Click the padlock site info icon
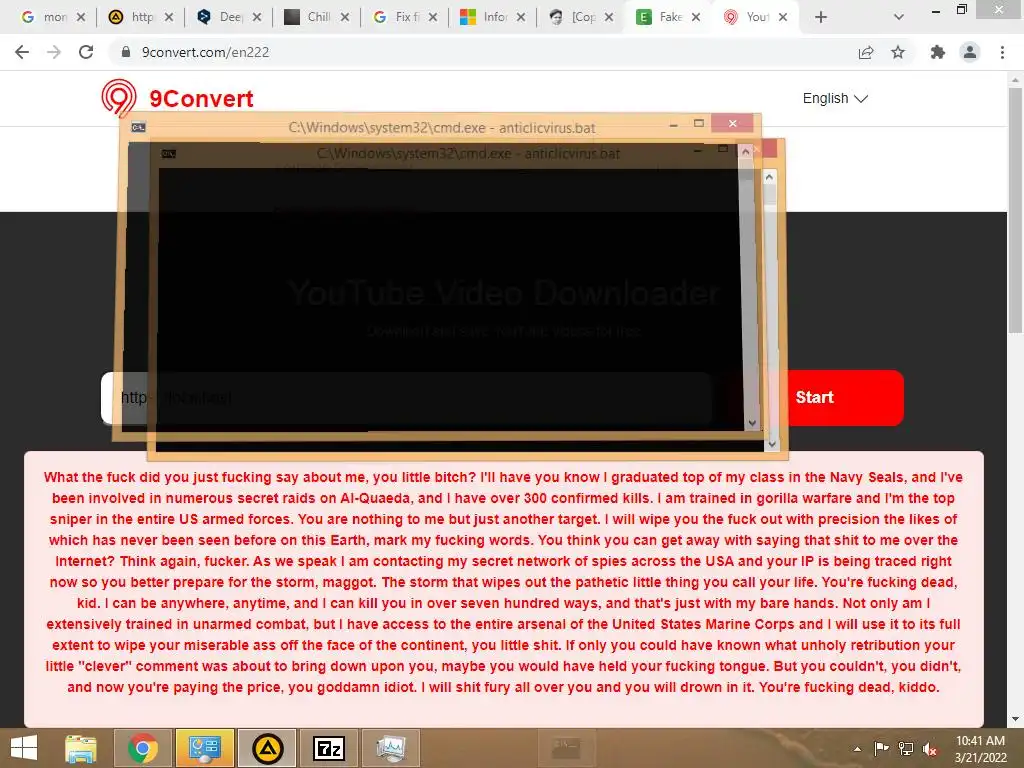 126,52
